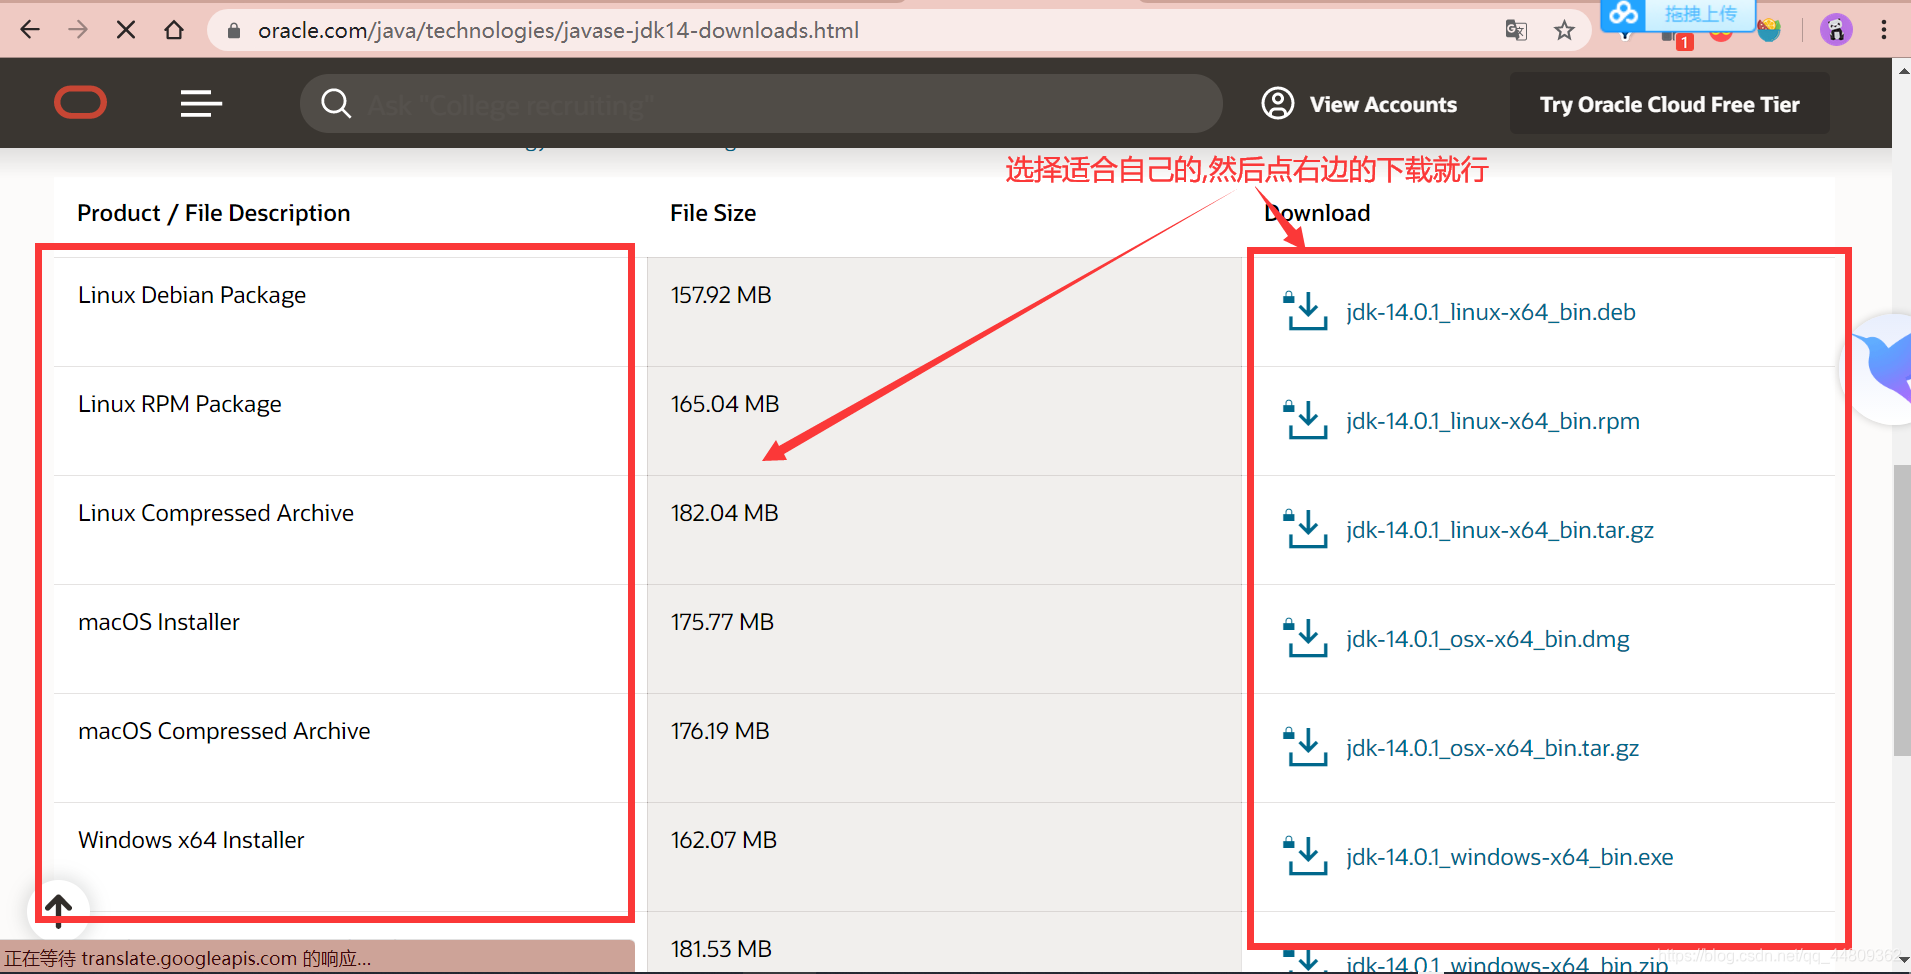Download jdk-14.0.1_osx-x64_bin.dmg link
Screen dimensions: 1911x974
point(1488,639)
